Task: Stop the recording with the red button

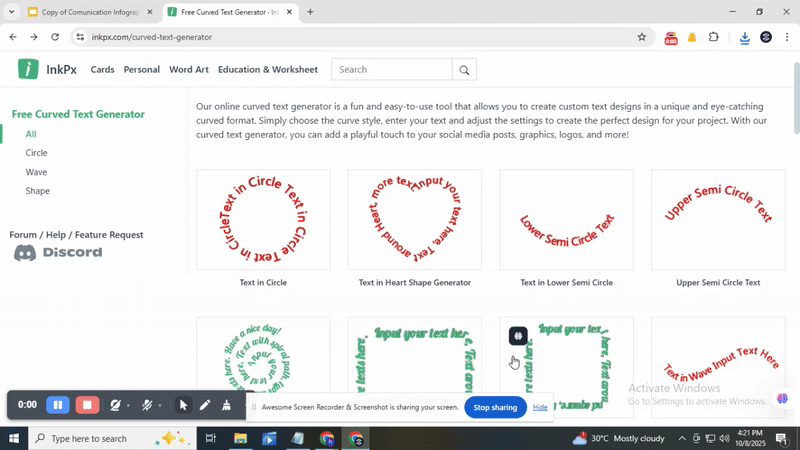Action: point(88,405)
